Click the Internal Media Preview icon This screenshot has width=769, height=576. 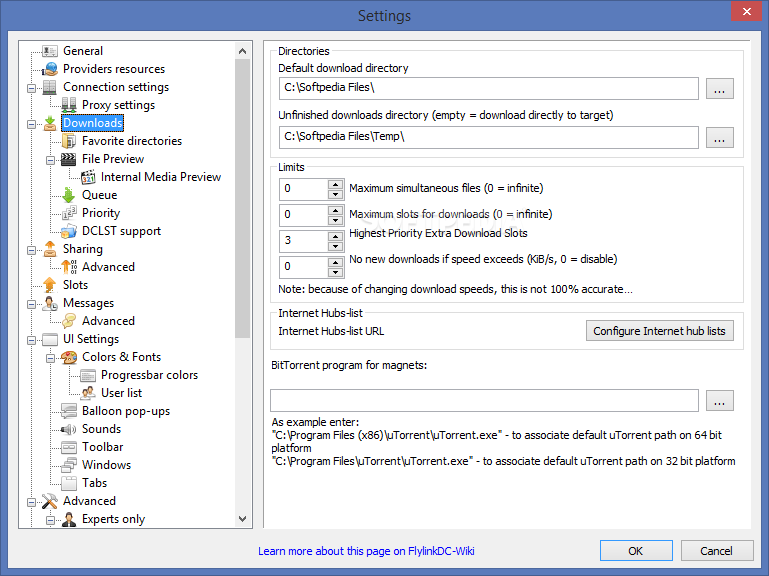pyautogui.click(x=88, y=177)
